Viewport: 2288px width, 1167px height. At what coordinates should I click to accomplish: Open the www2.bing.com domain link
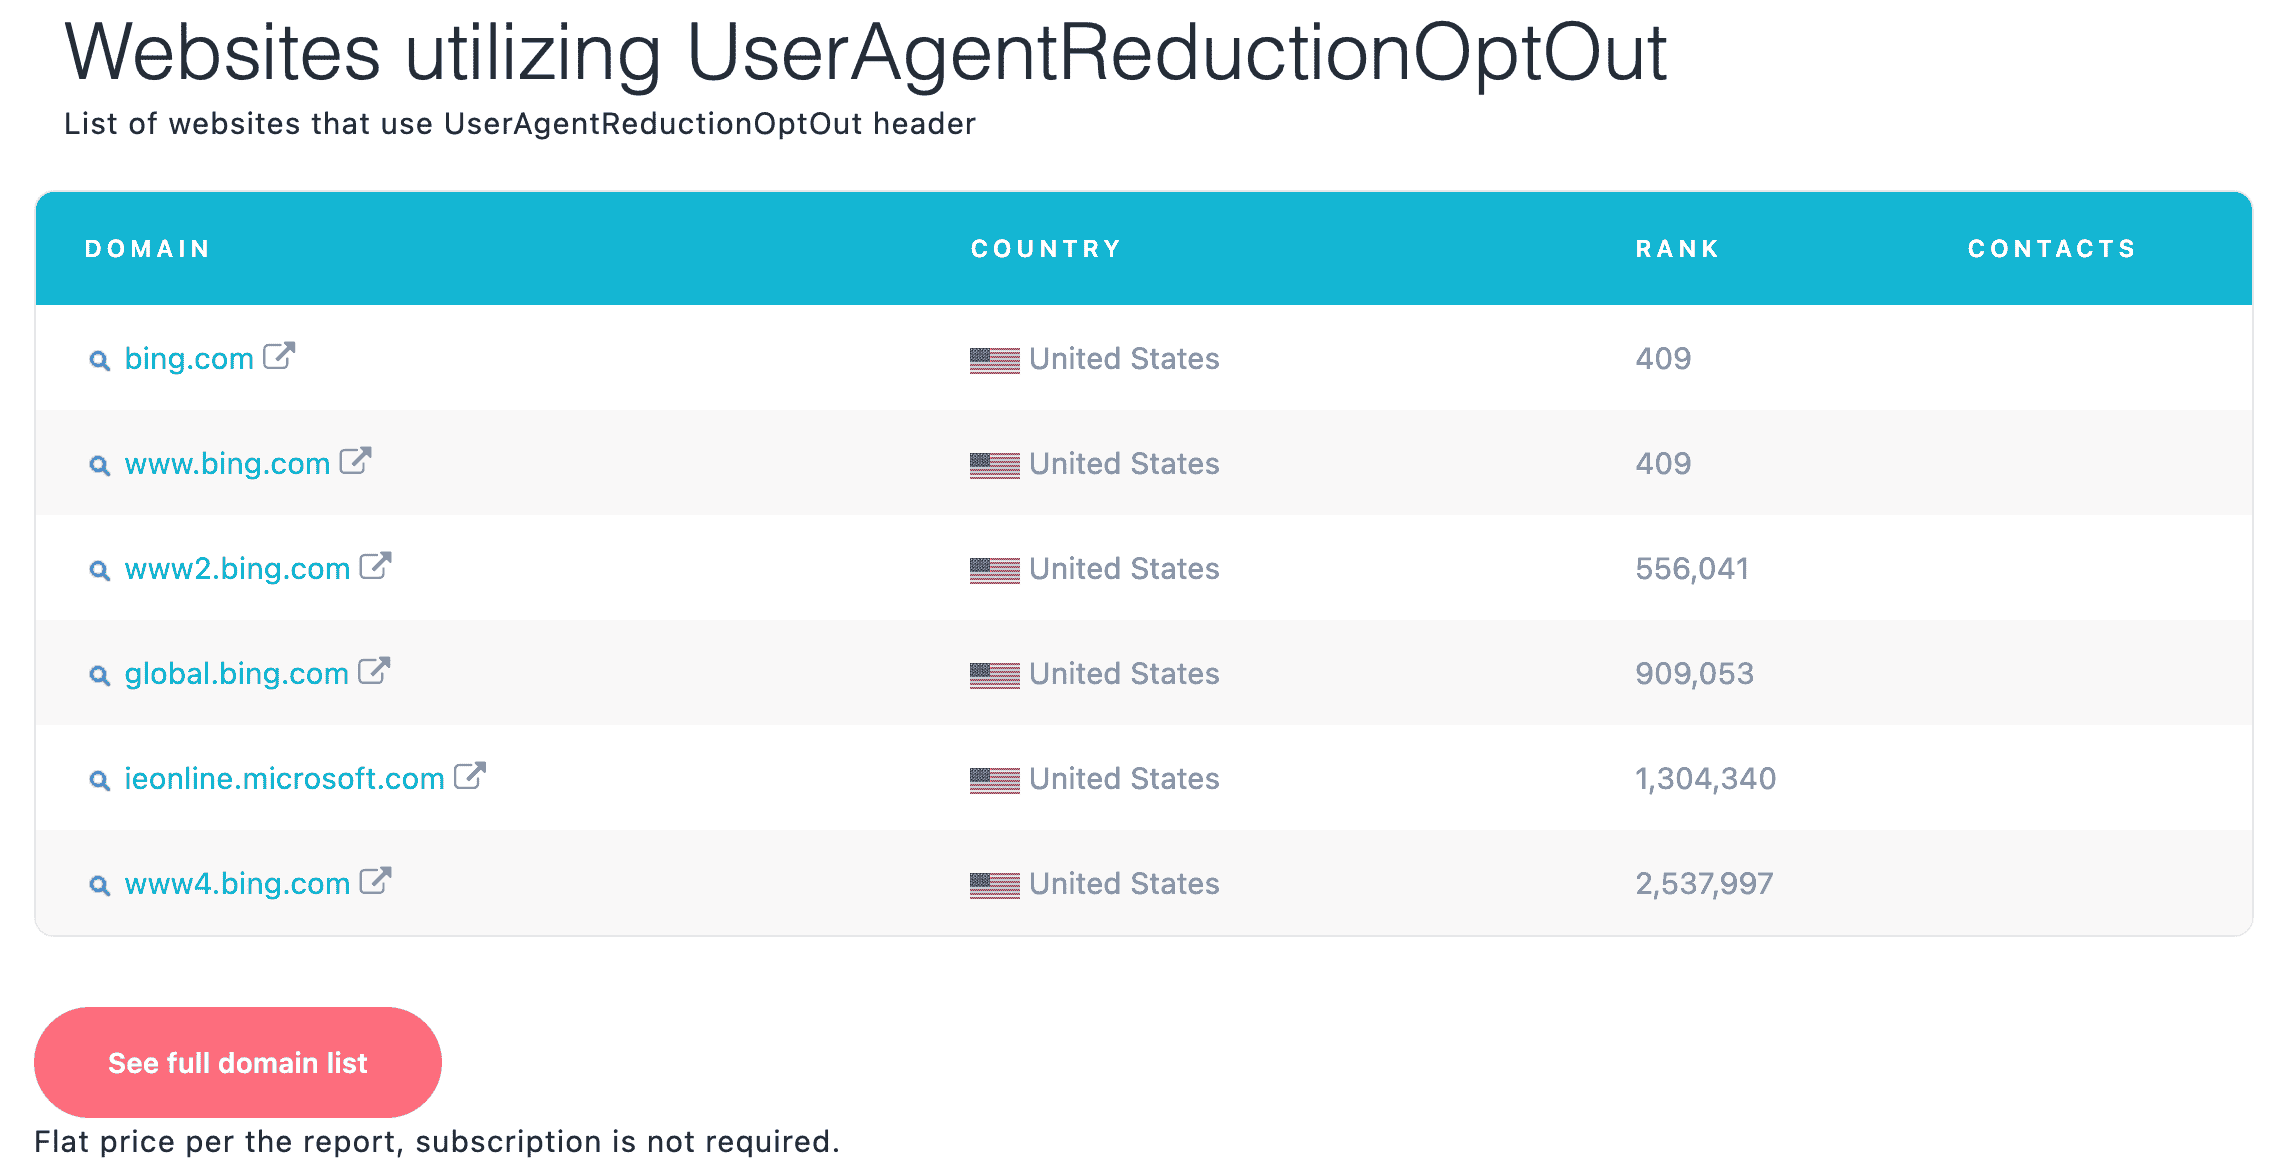pos(237,569)
